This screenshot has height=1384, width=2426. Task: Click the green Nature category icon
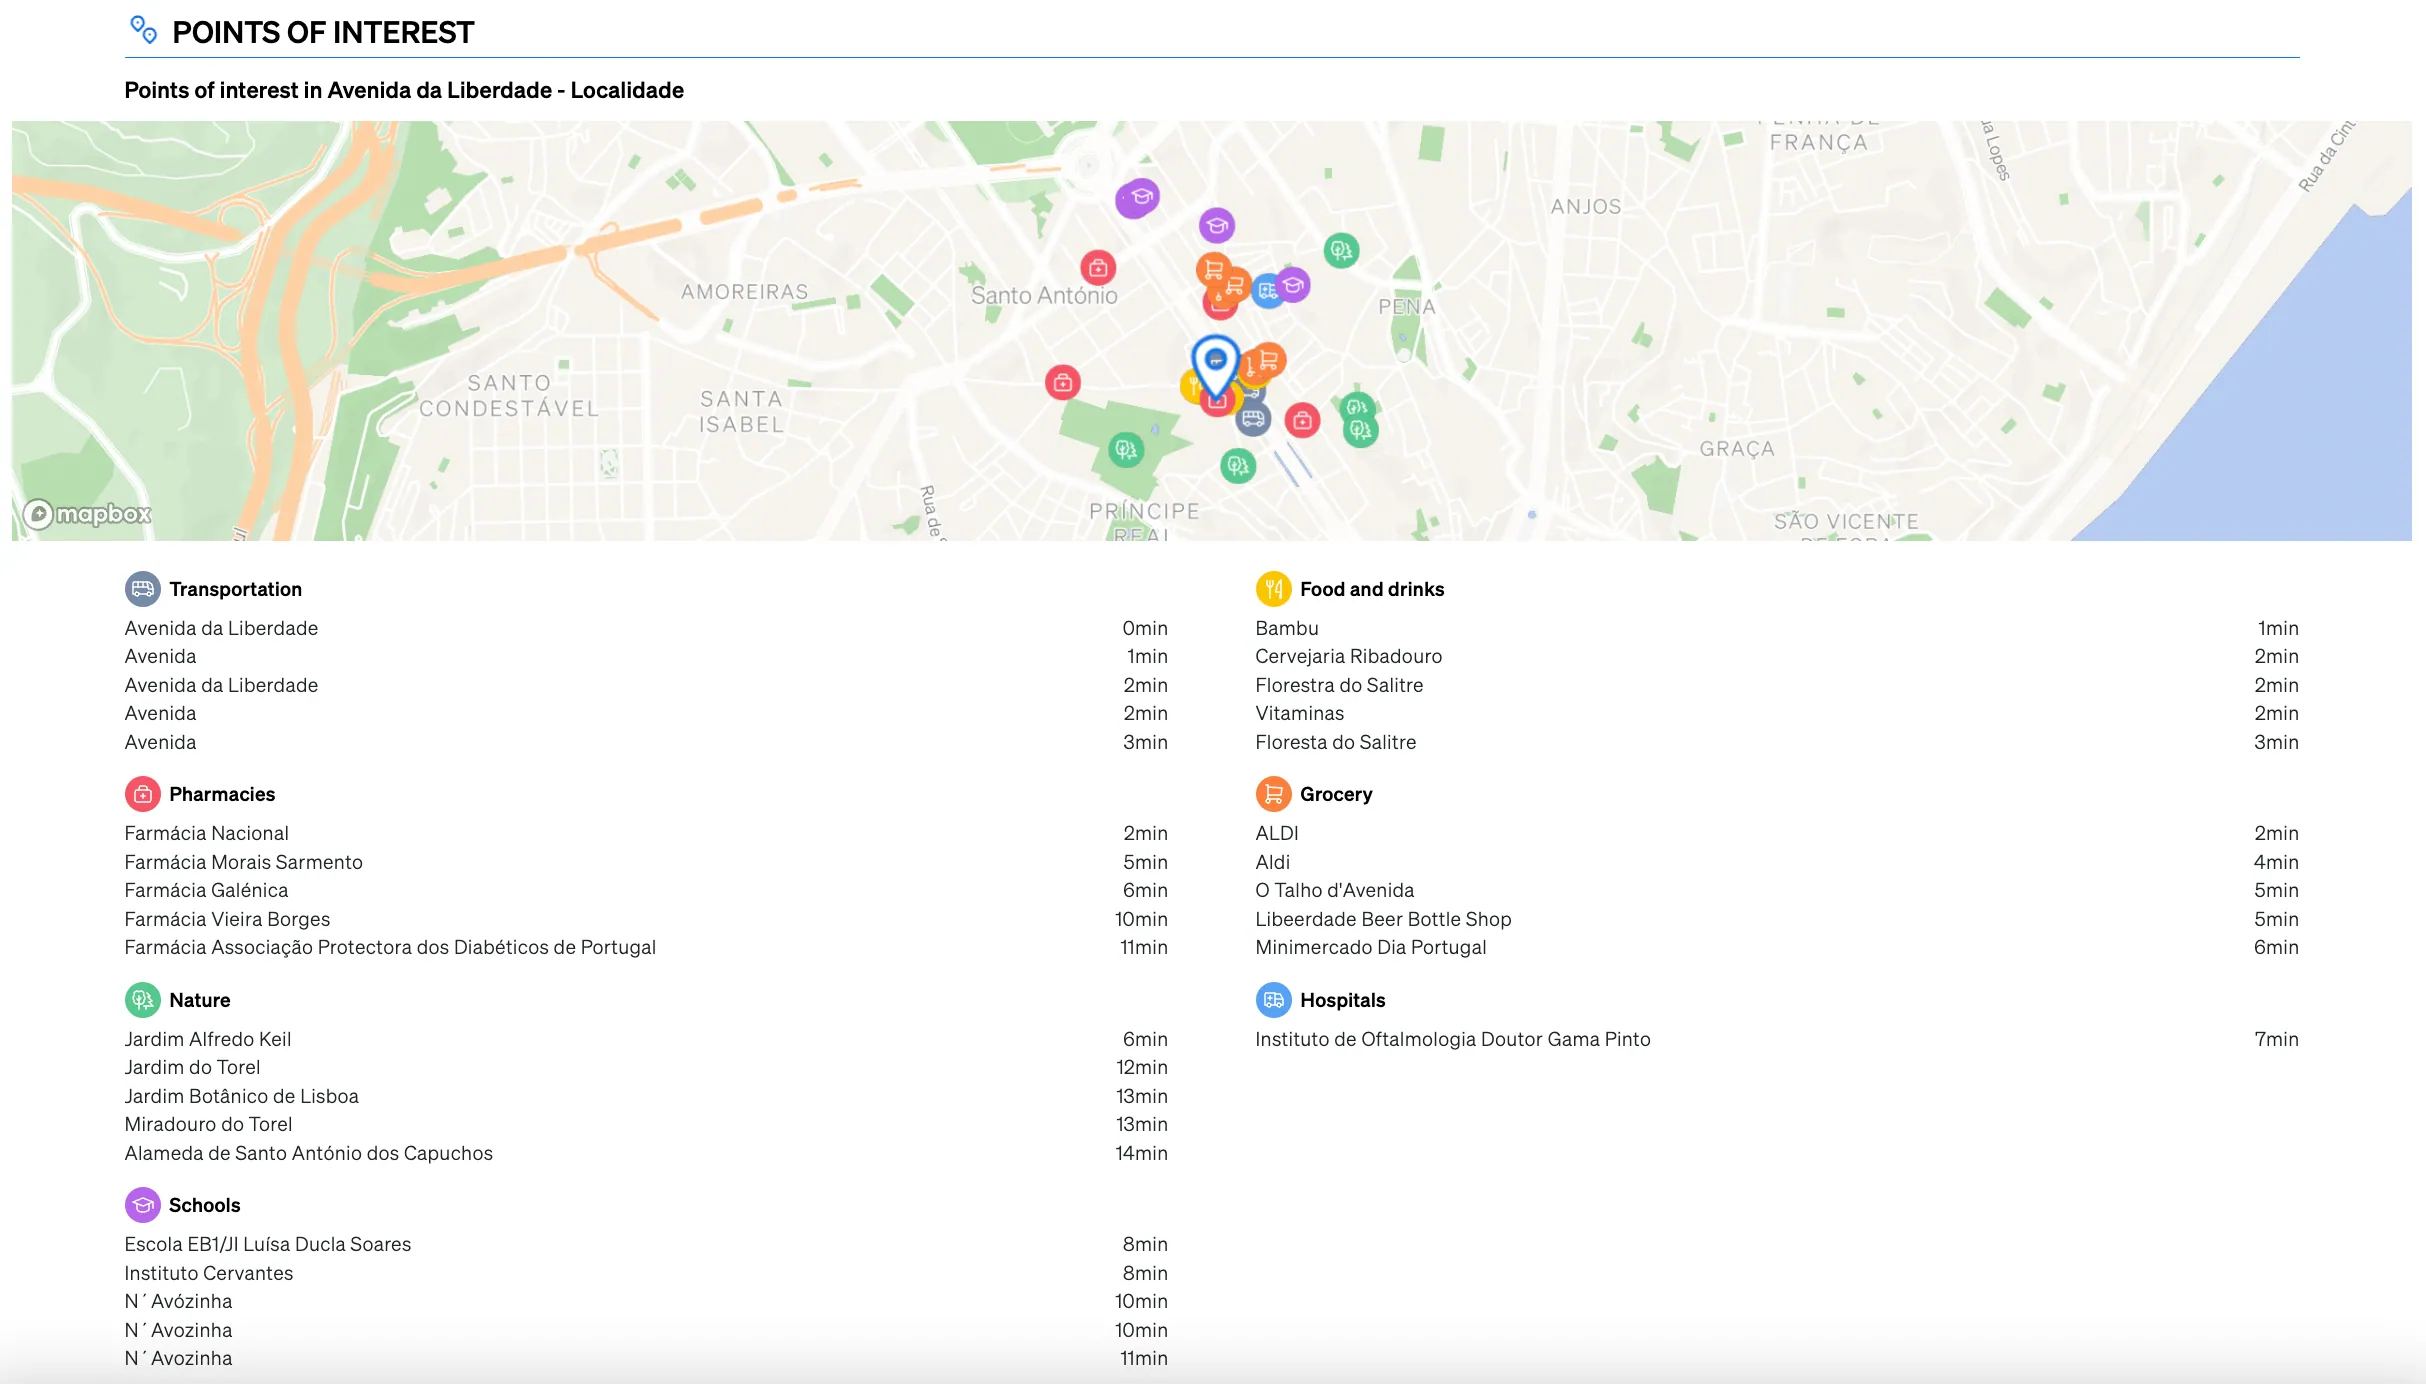142,1000
